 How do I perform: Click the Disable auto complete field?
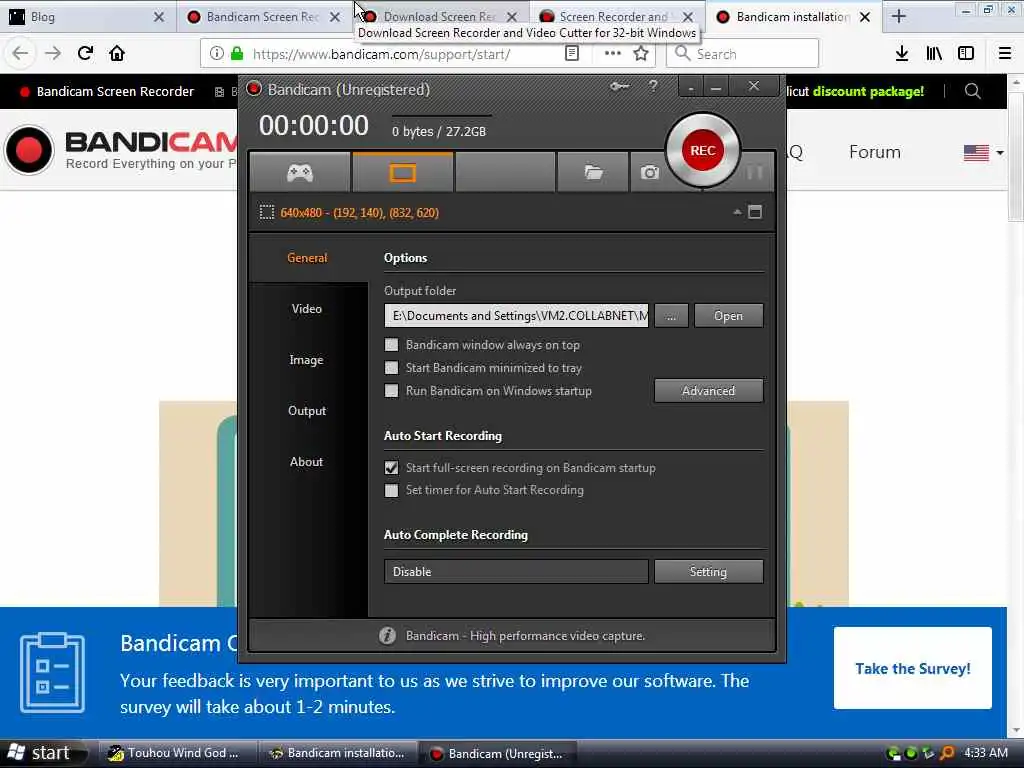pyautogui.click(x=516, y=571)
